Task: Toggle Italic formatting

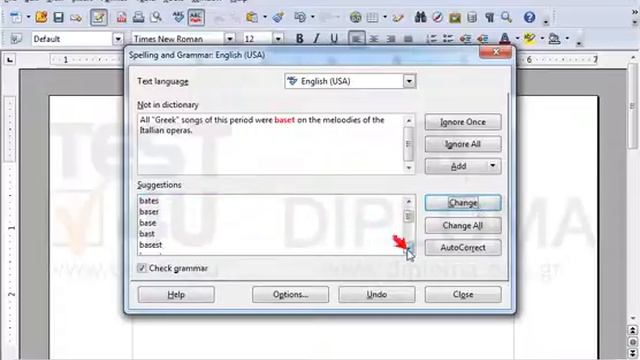Action: pyautogui.click(x=316, y=39)
